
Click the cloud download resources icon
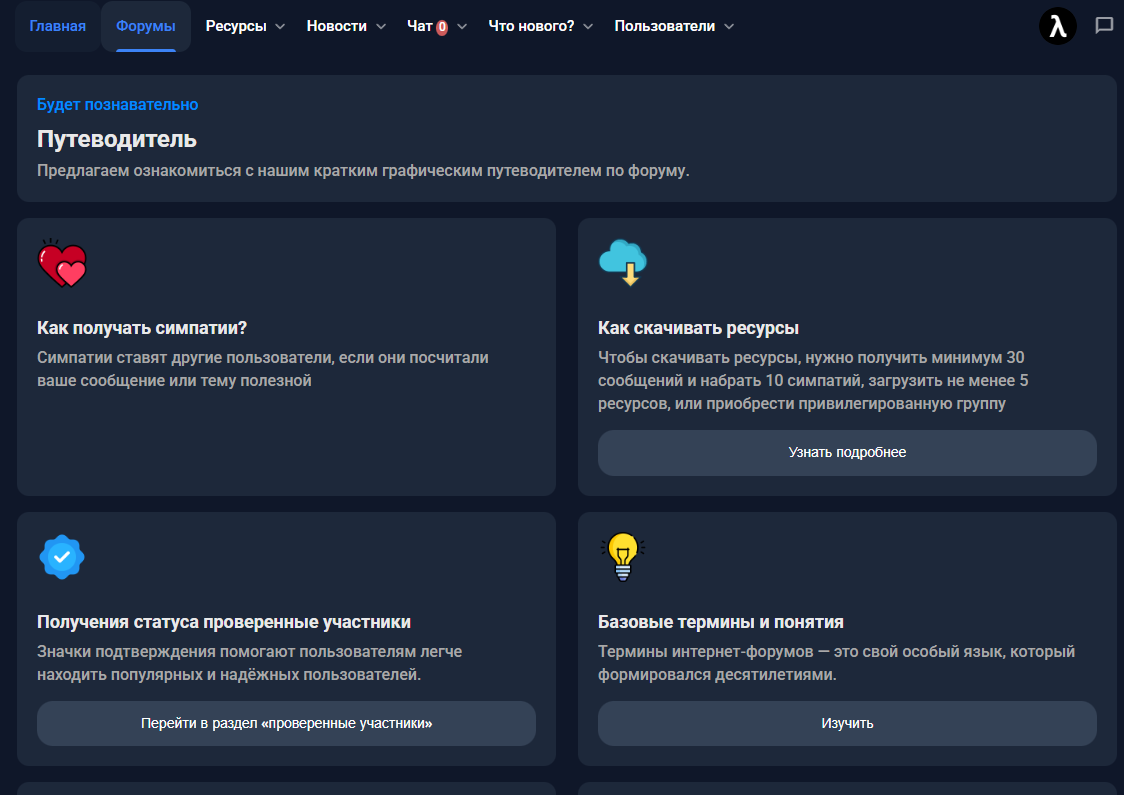click(622, 263)
